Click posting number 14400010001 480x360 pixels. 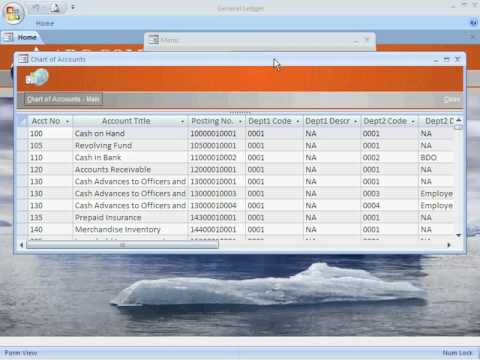(x=217, y=230)
